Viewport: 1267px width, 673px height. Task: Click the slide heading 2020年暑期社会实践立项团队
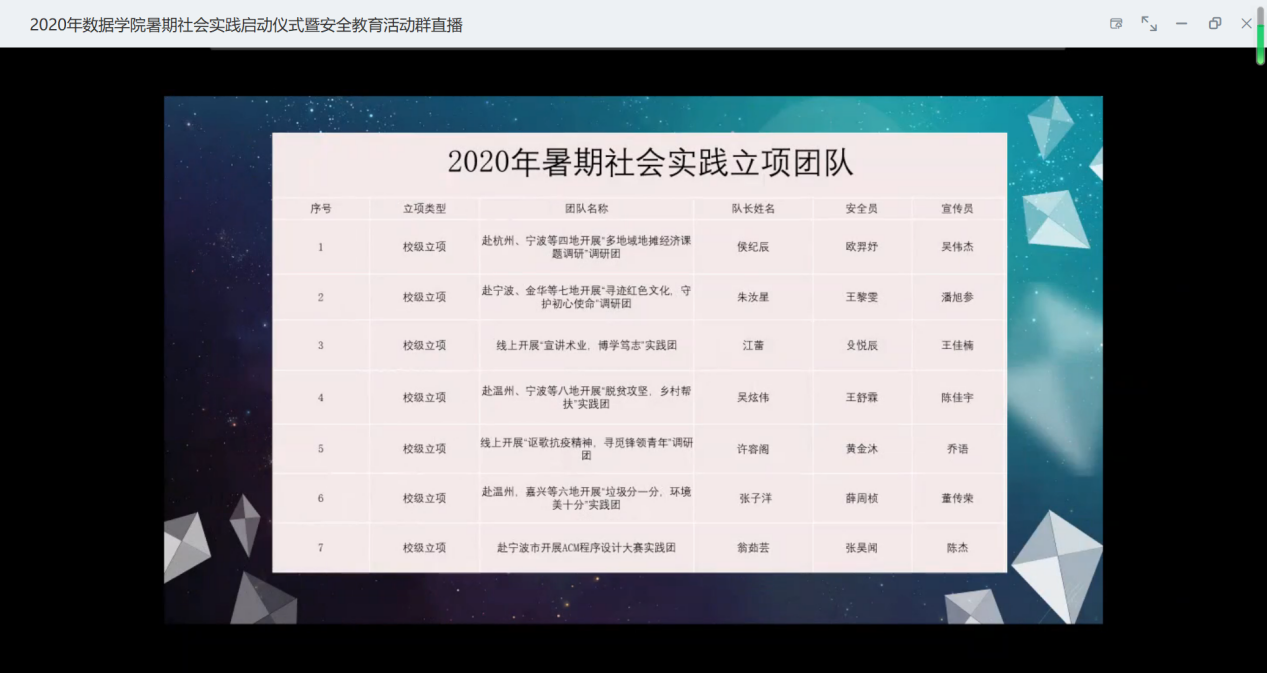(650, 163)
